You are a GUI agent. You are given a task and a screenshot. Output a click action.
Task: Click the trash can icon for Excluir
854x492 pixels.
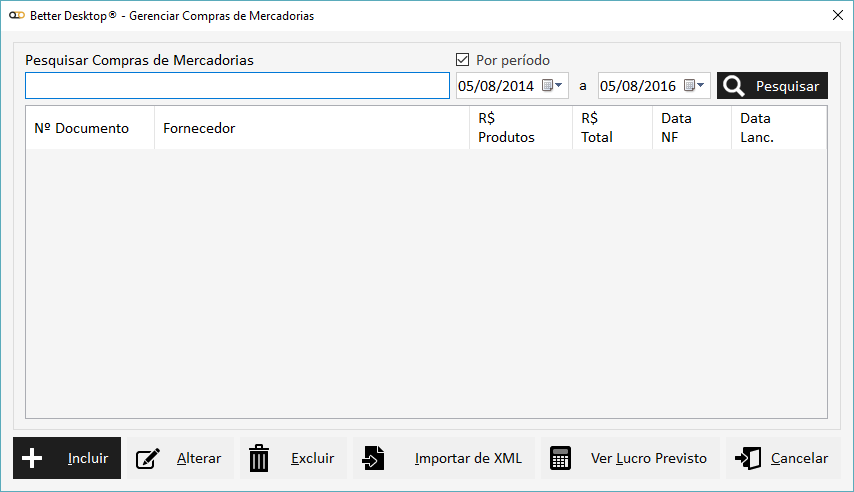(x=259, y=458)
